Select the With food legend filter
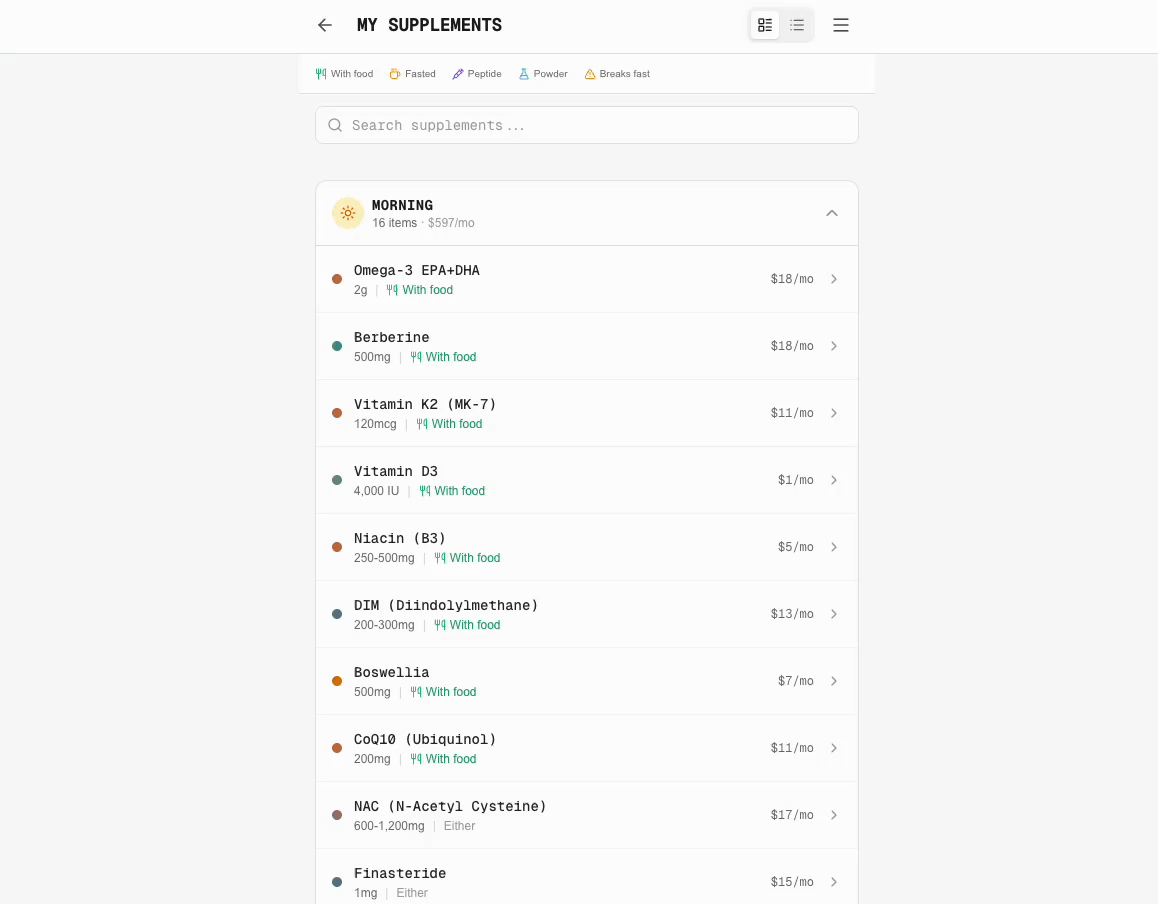The width and height of the screenshot is (1158, 904). (x=344, y=74)
